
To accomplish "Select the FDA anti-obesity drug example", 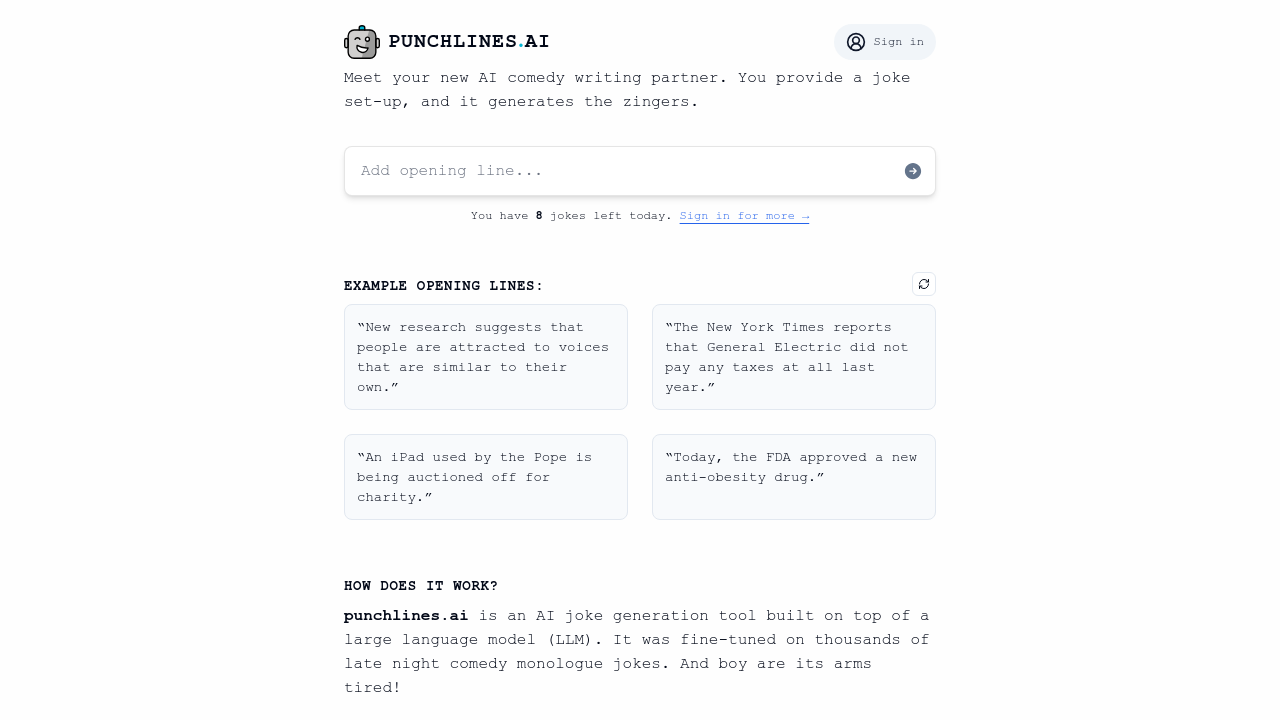I will point(793,477).
